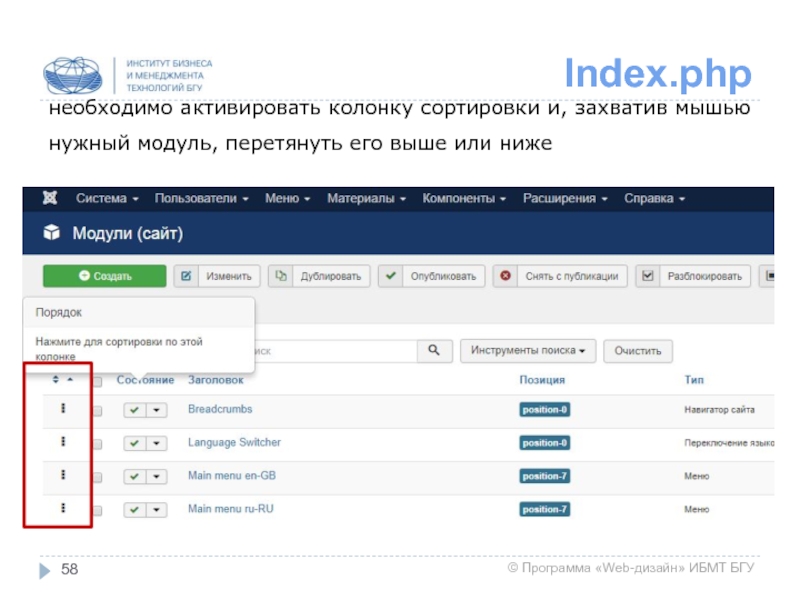The image size is (800, 600).
Task: Open the 'Расширения' menu
Action: [563, 199]
